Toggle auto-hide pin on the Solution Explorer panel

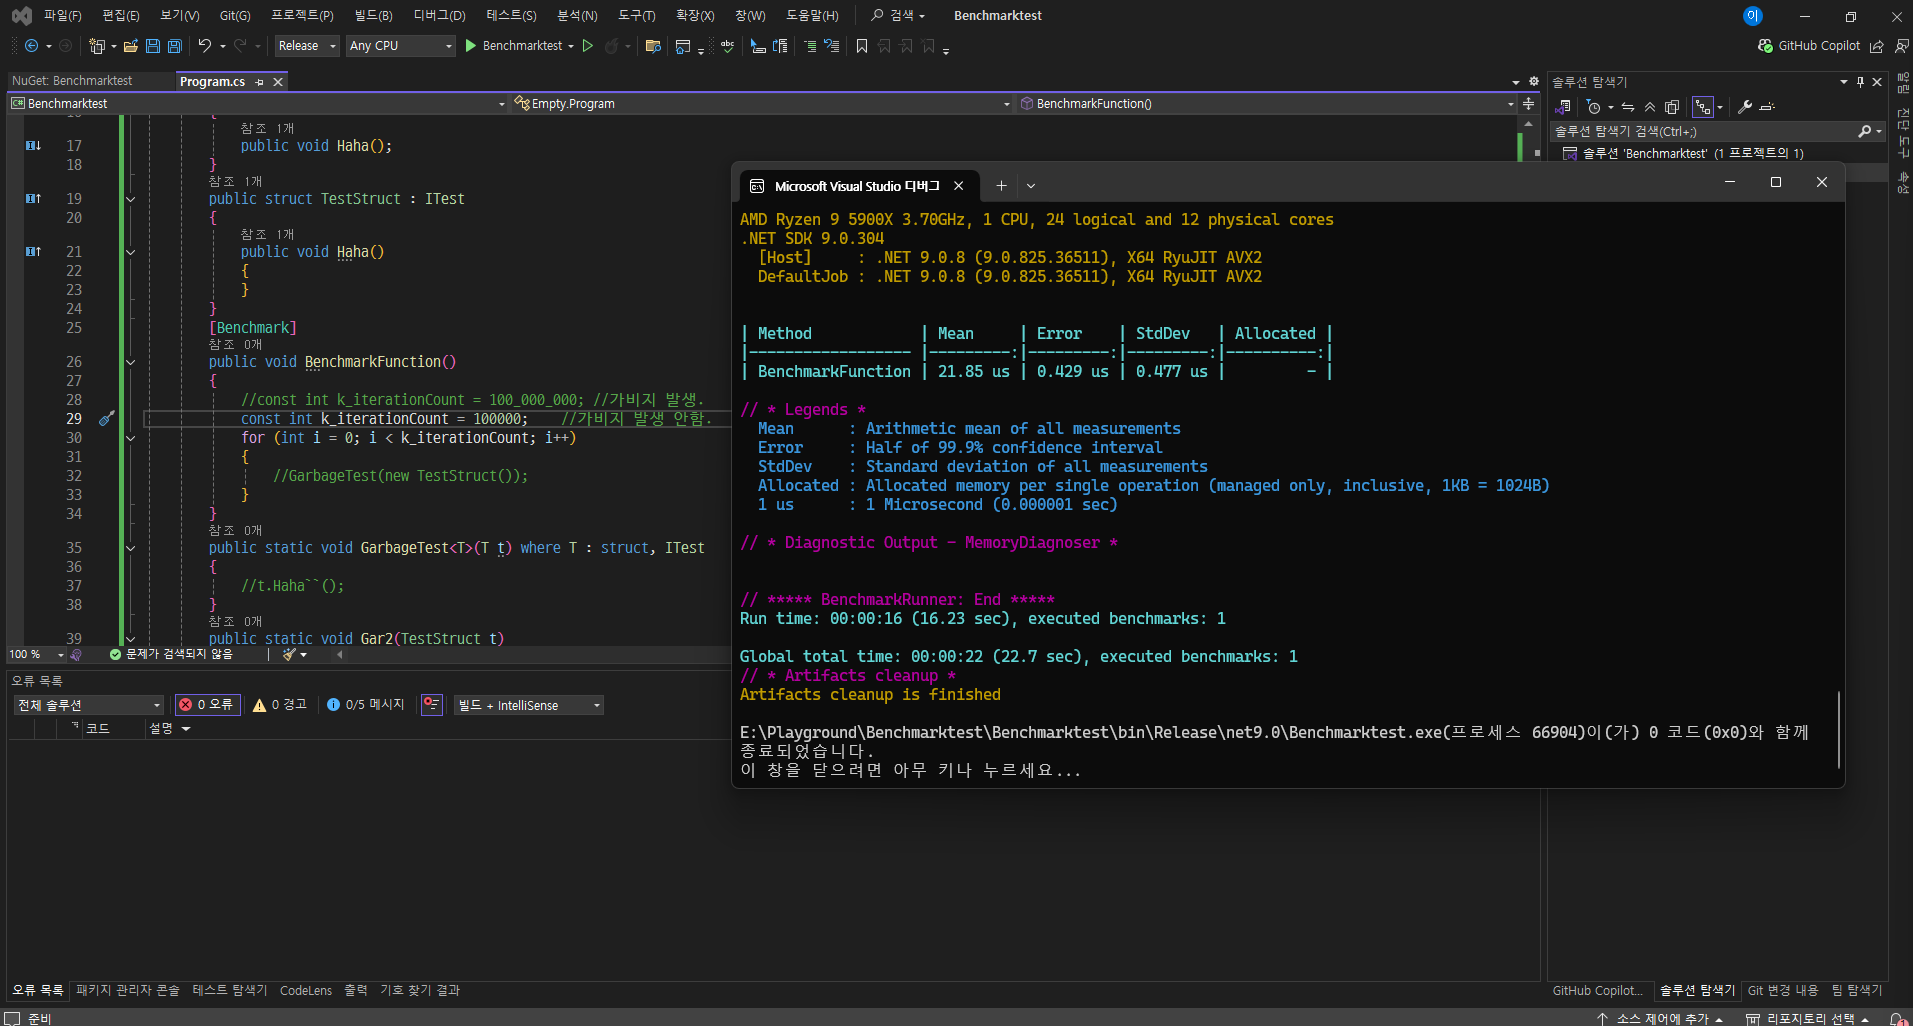[x=1860, y=82]
